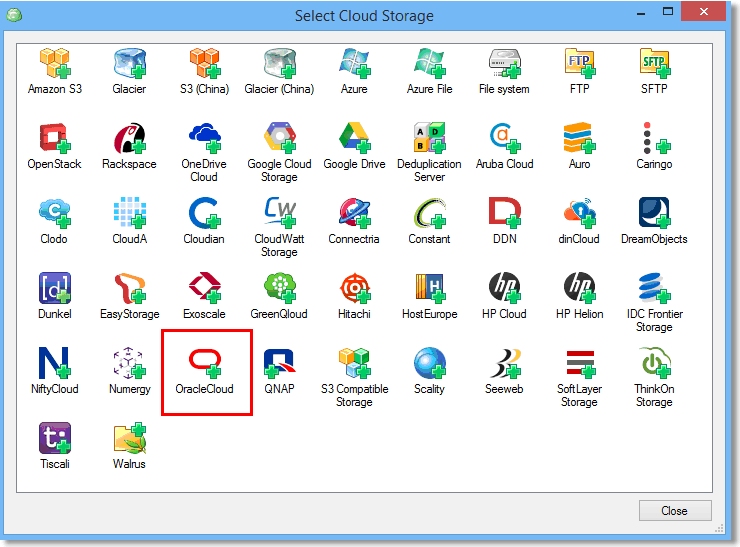This screenshot has width=740, height=547.
Task: Open the S3 Compatible Storage icon
Action: [354, 363]
